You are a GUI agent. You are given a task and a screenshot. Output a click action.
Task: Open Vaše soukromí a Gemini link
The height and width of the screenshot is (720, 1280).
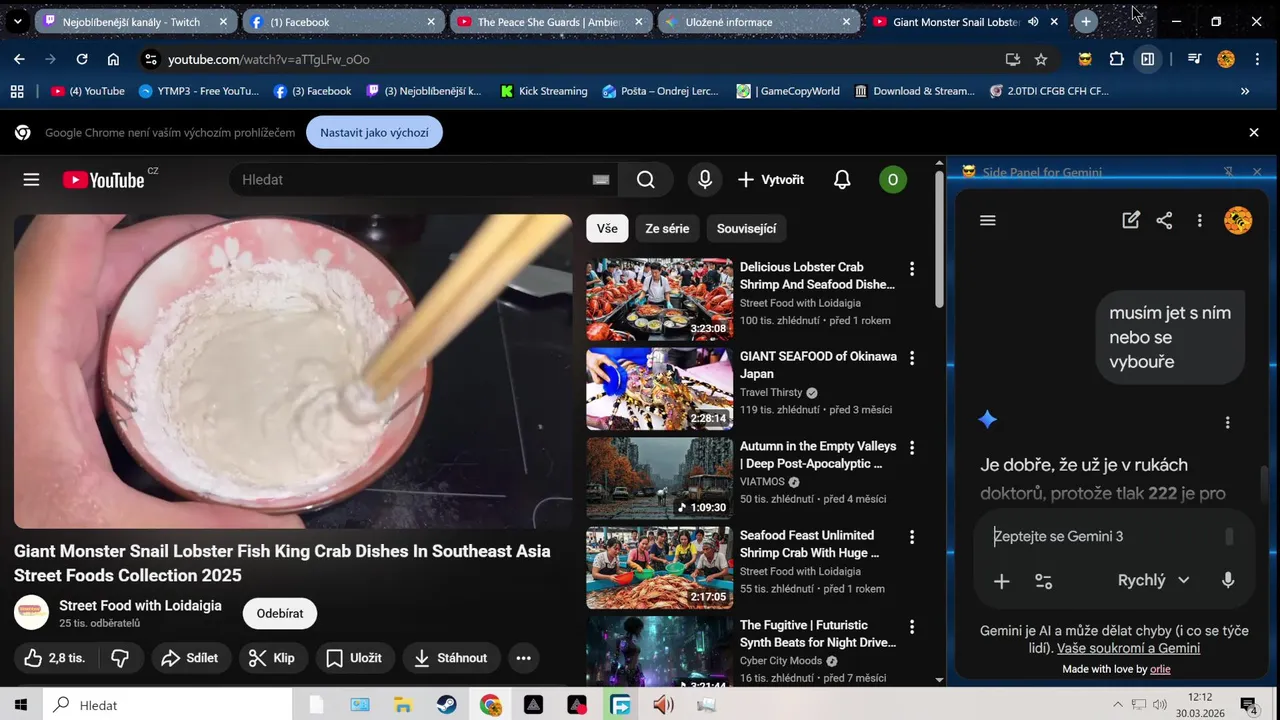click(x=1128, y=648)
